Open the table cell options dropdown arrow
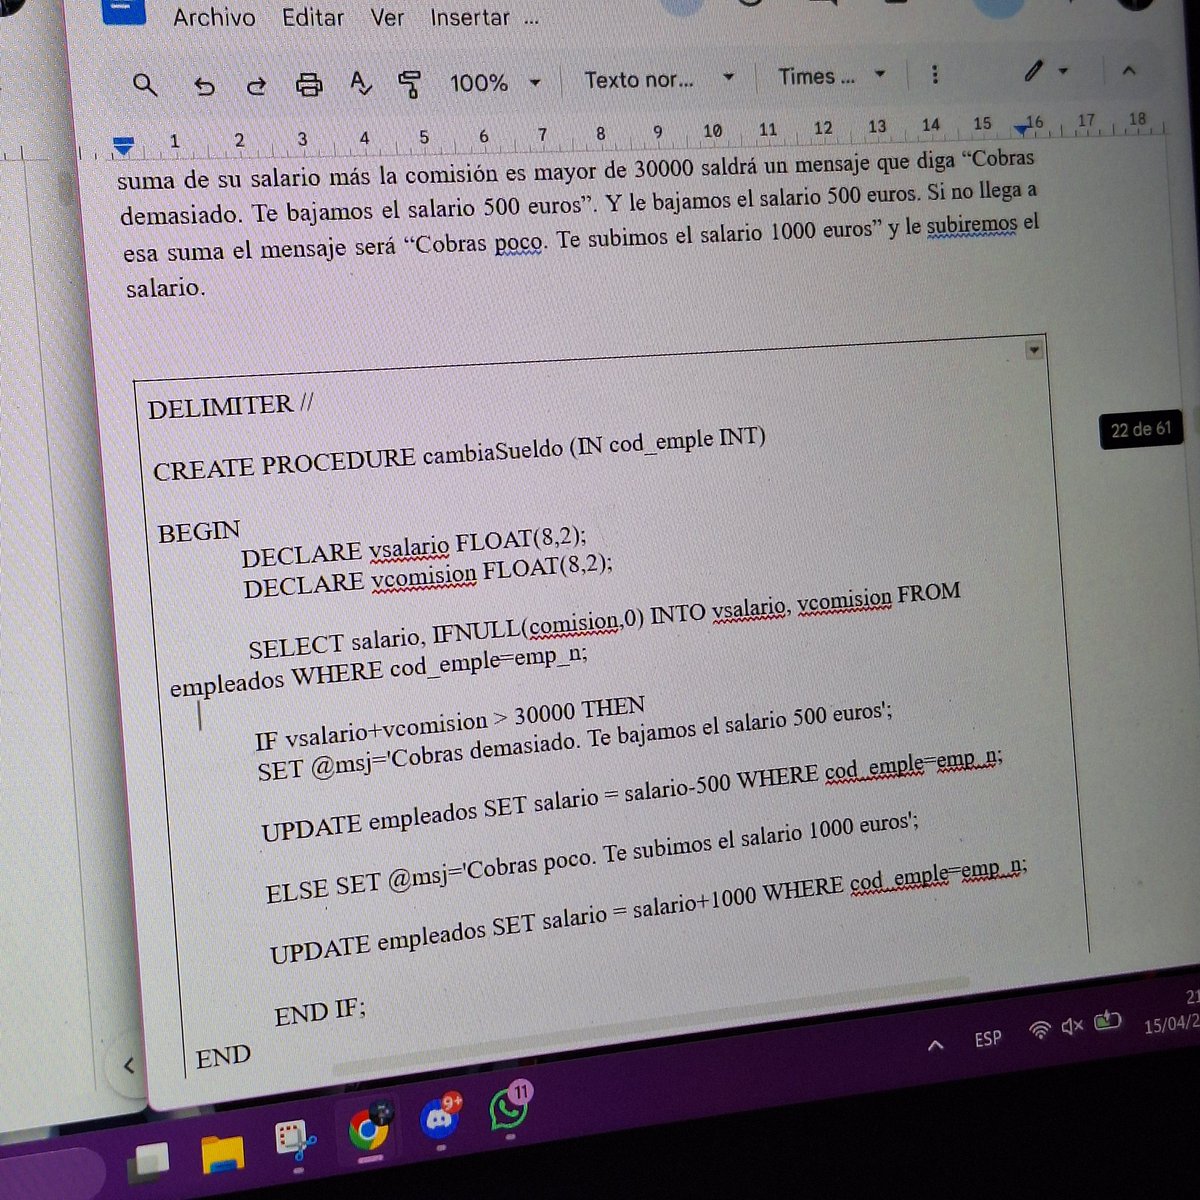This screenshot has width=1200, height=1200. click(1034, 350)
